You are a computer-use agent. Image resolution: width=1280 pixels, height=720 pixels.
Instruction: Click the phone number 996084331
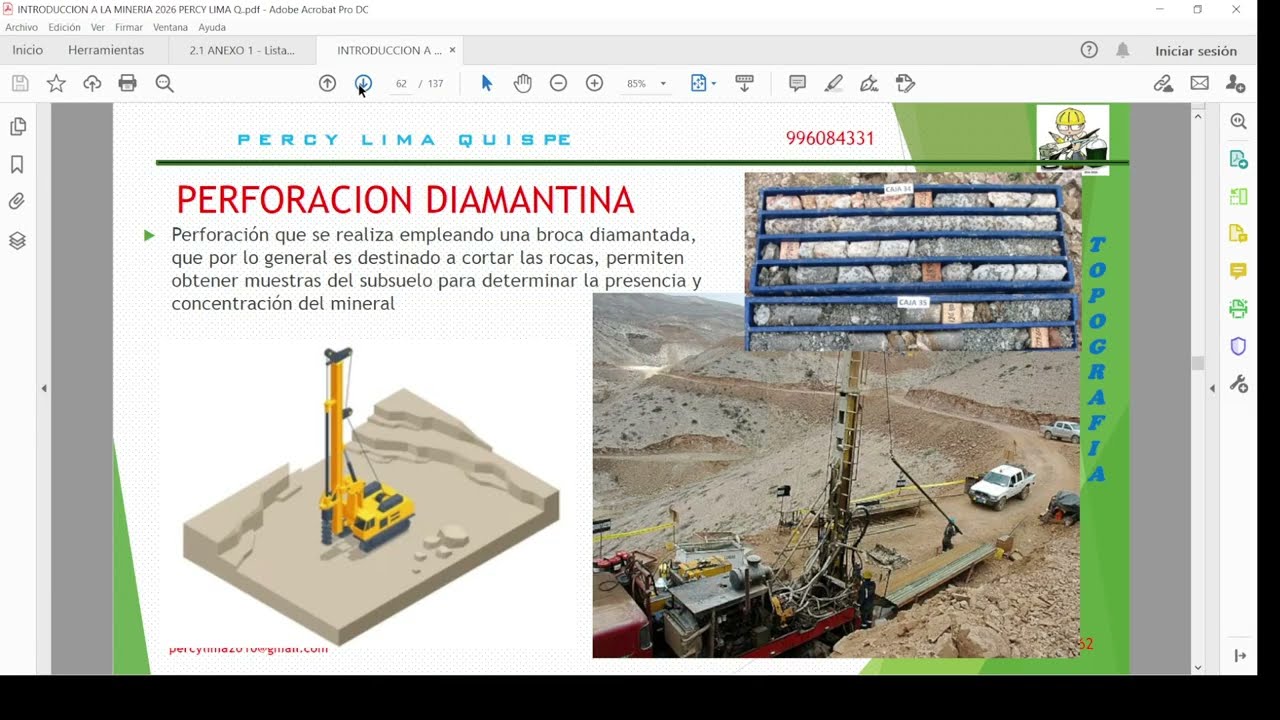pos(830,139)
